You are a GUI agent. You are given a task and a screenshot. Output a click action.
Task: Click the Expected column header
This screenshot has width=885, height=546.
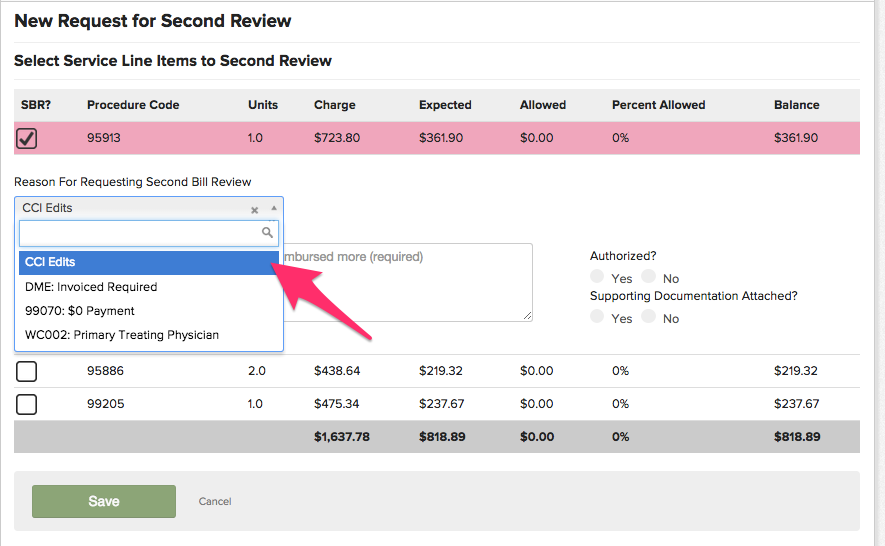pos(445,105)
